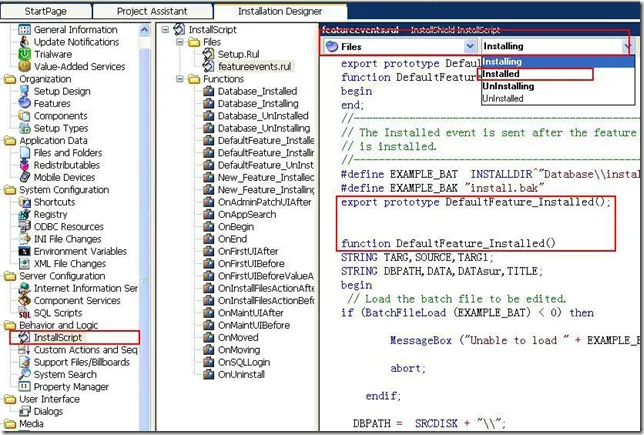Click the Shortcuts icon
644x435 pixels.
tap(25, 202)
